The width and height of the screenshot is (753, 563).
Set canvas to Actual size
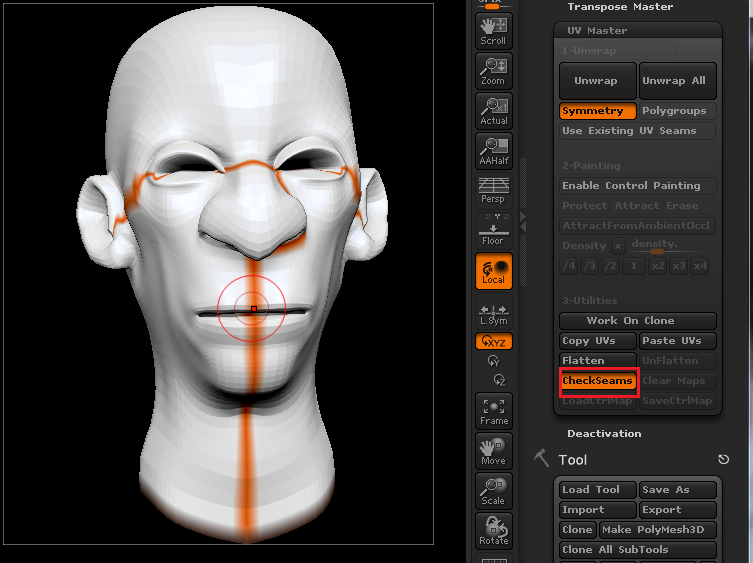[494, 110]
